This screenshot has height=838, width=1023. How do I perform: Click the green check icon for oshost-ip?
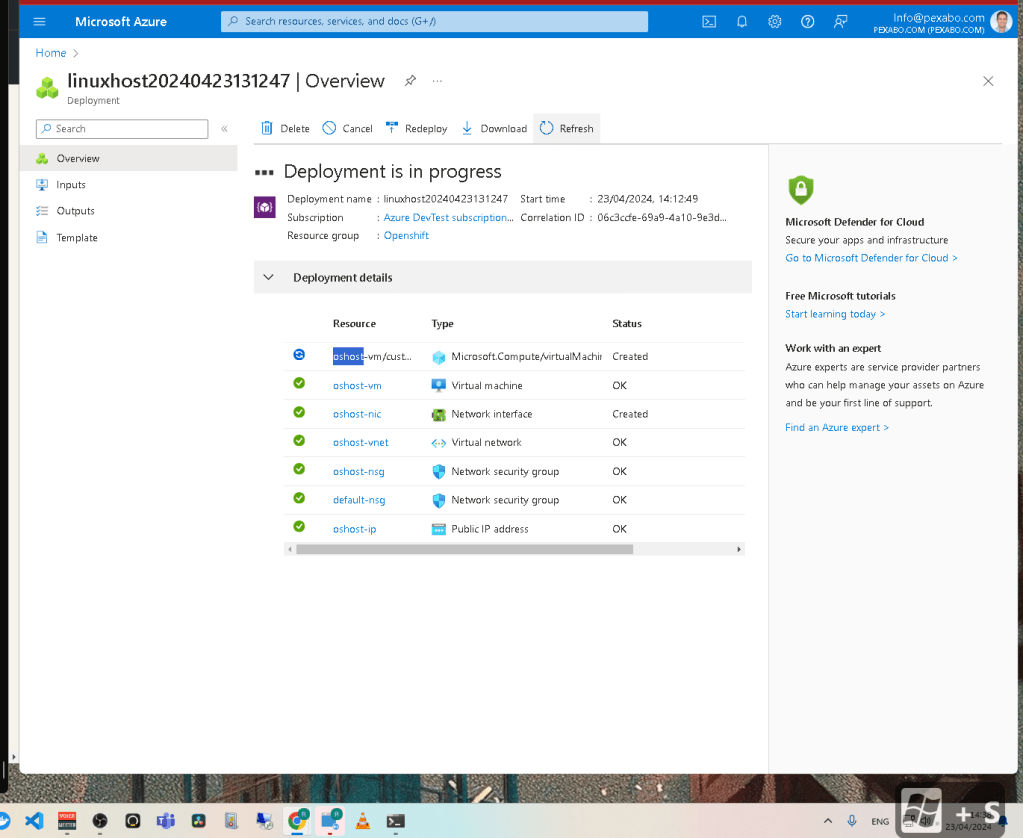pos(299,526)
